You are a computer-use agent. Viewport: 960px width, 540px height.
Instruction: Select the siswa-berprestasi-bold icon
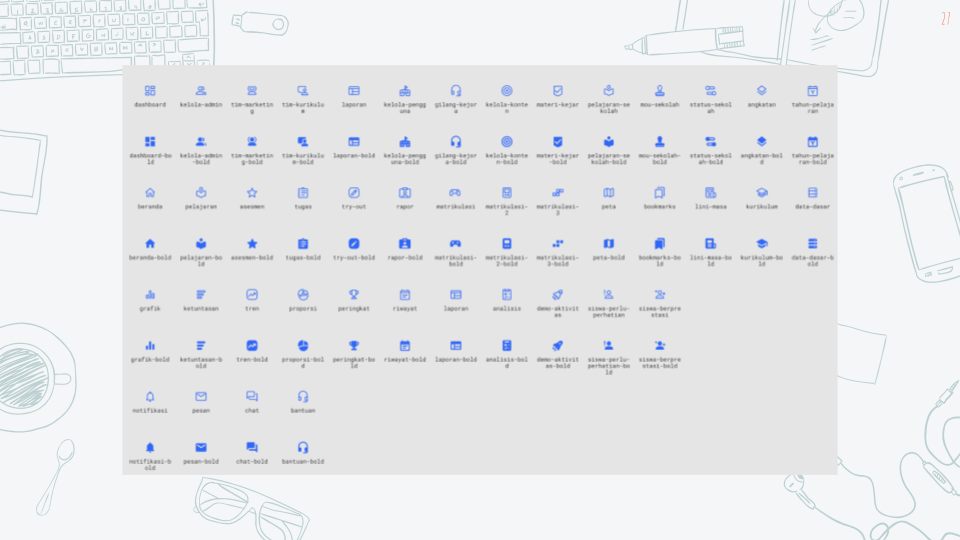[659, 346]
